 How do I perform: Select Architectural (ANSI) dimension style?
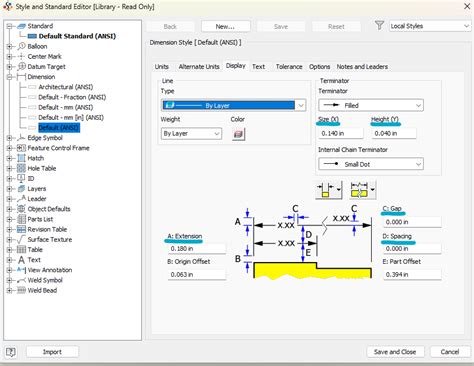(x=66, y=87)
